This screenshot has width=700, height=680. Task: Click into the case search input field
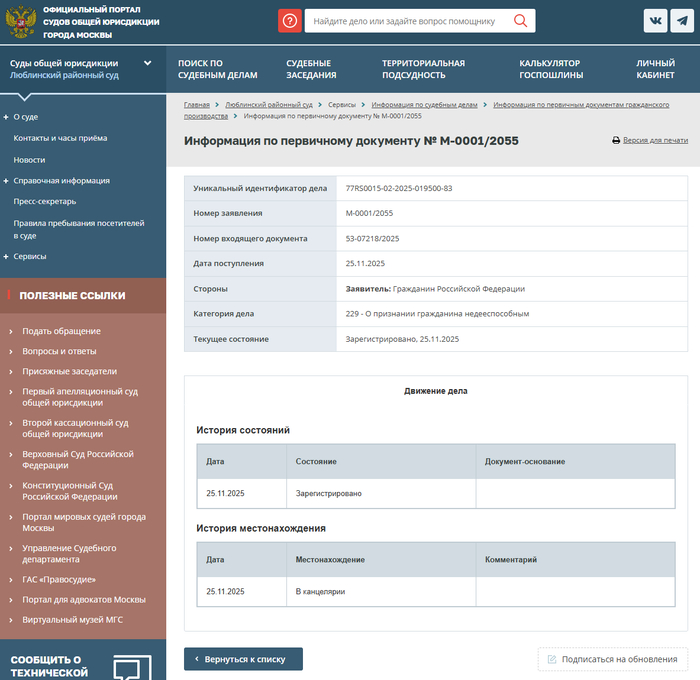pyautogui.click(x=405, y=21)
